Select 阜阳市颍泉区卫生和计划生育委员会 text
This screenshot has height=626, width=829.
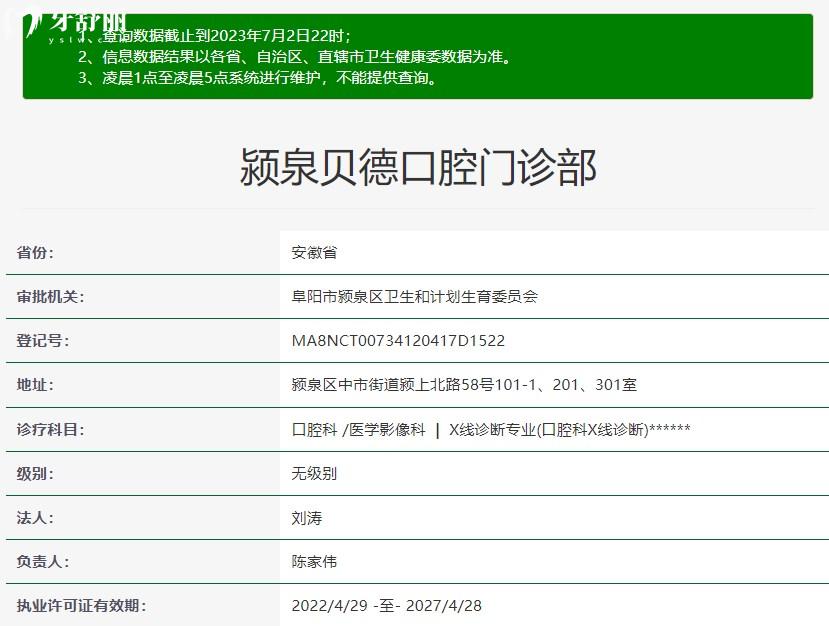[414, 297]
